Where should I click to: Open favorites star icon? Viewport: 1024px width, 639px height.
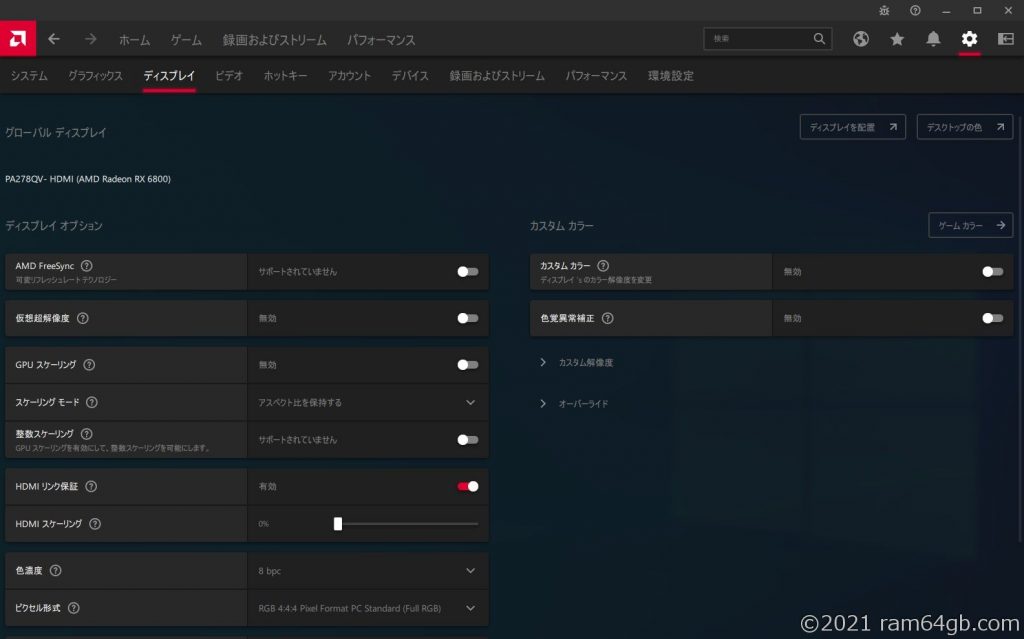click(x=897, y=39)
